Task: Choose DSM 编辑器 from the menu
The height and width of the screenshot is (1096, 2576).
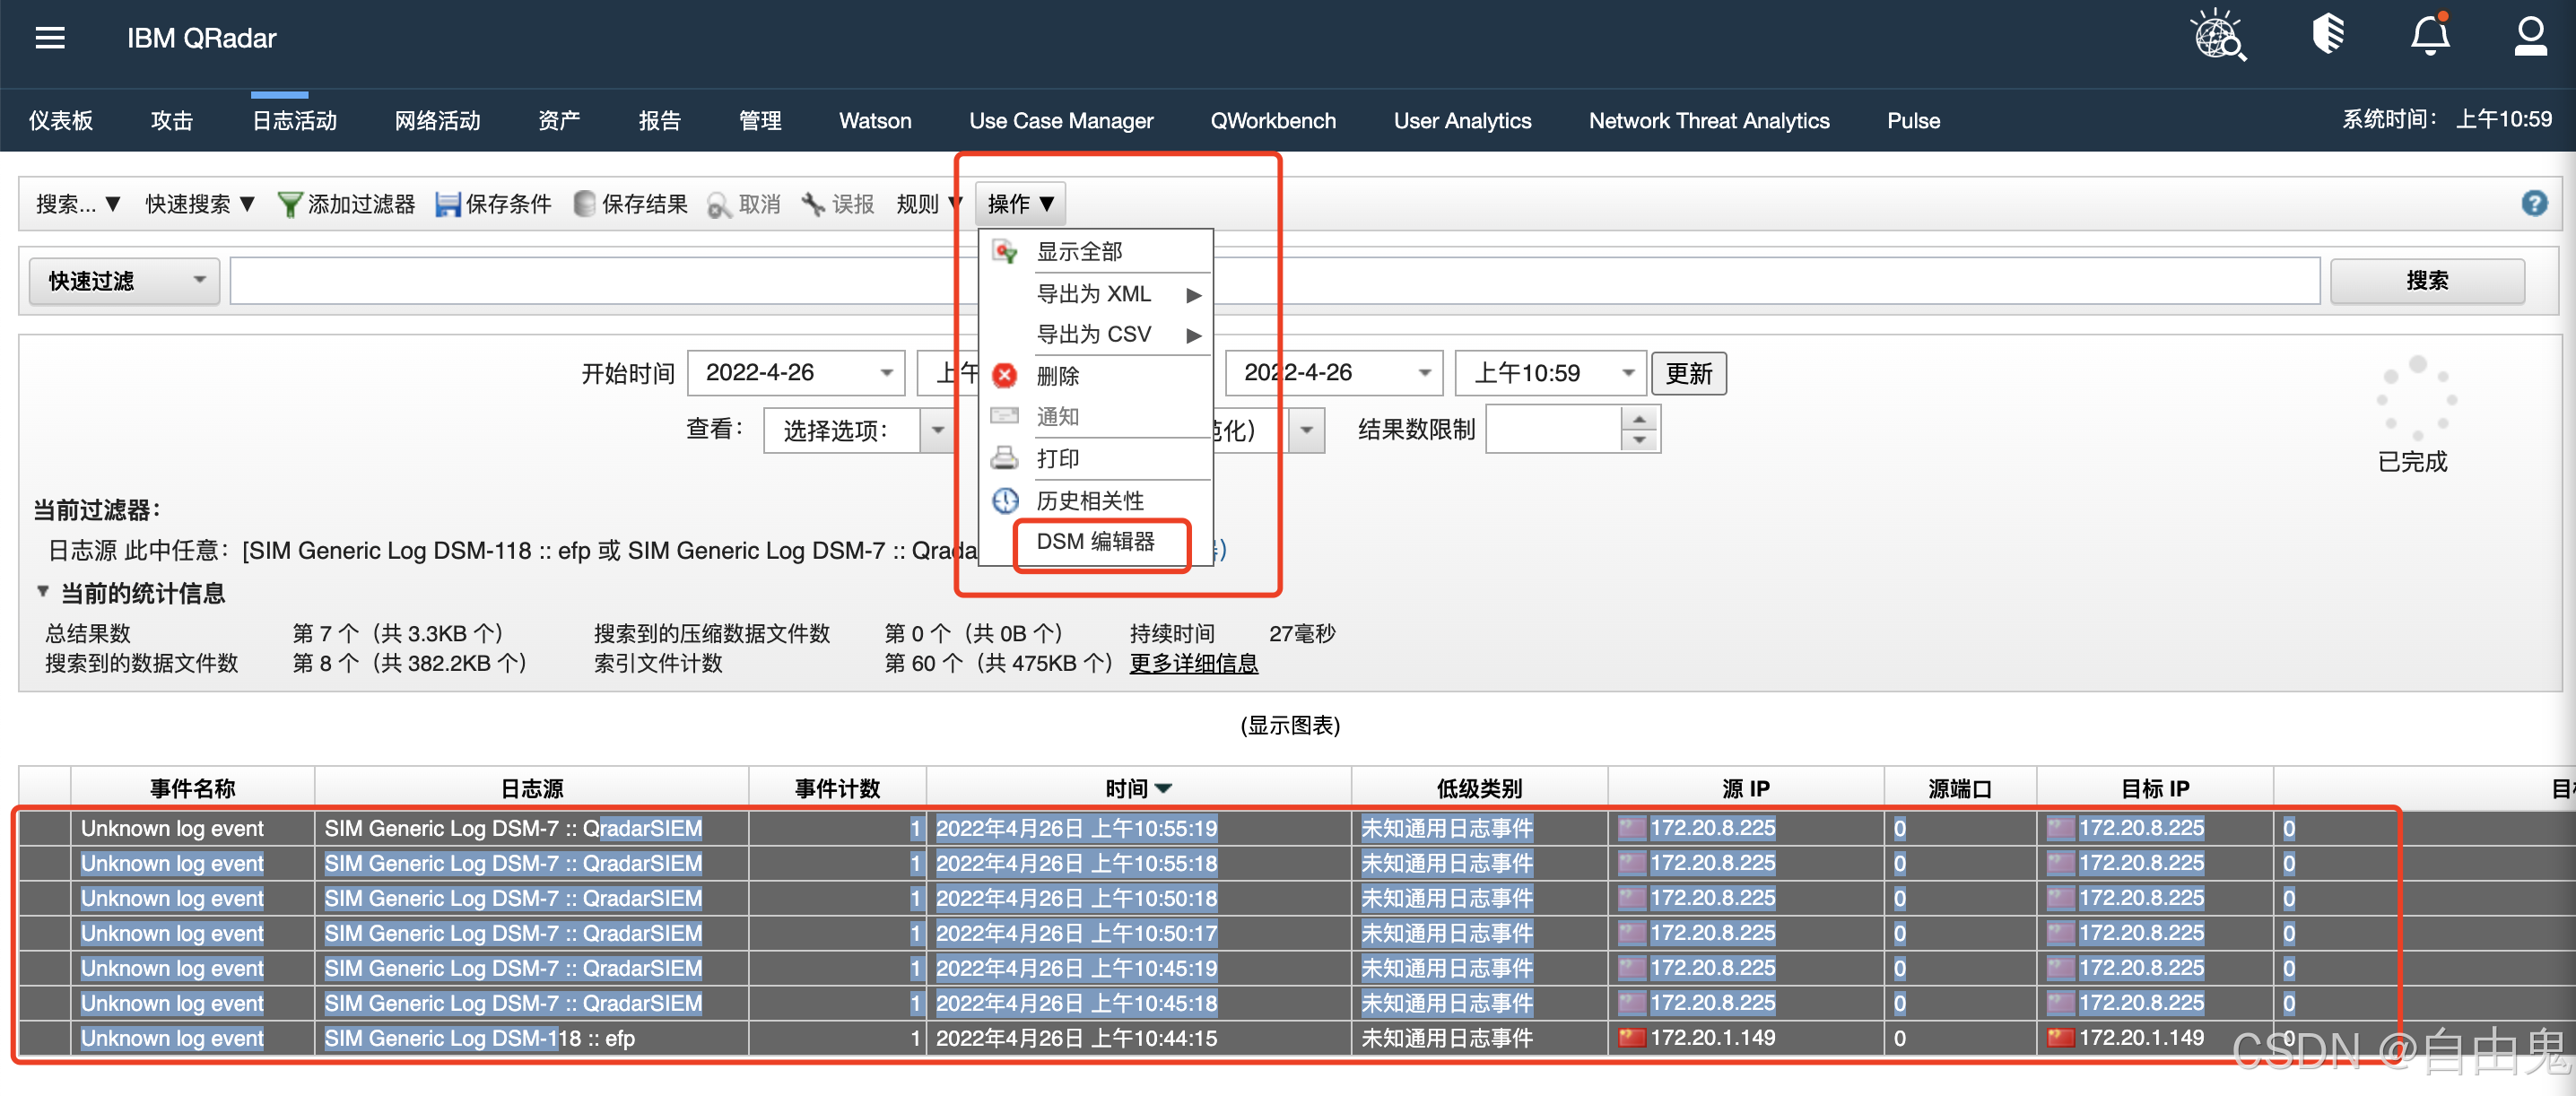Action: tap(1095, 542)
